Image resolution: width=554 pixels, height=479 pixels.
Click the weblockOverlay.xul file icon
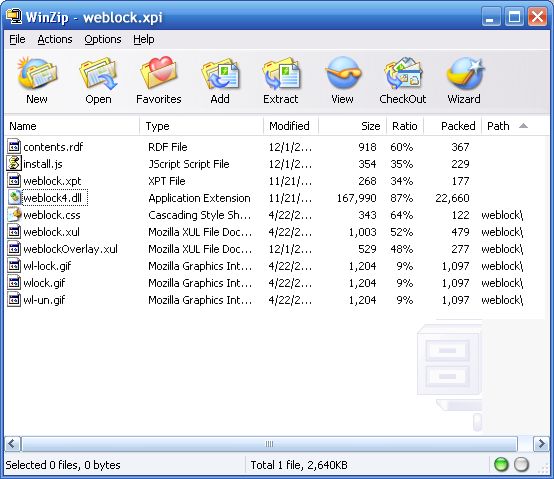[x=14, y=249]
